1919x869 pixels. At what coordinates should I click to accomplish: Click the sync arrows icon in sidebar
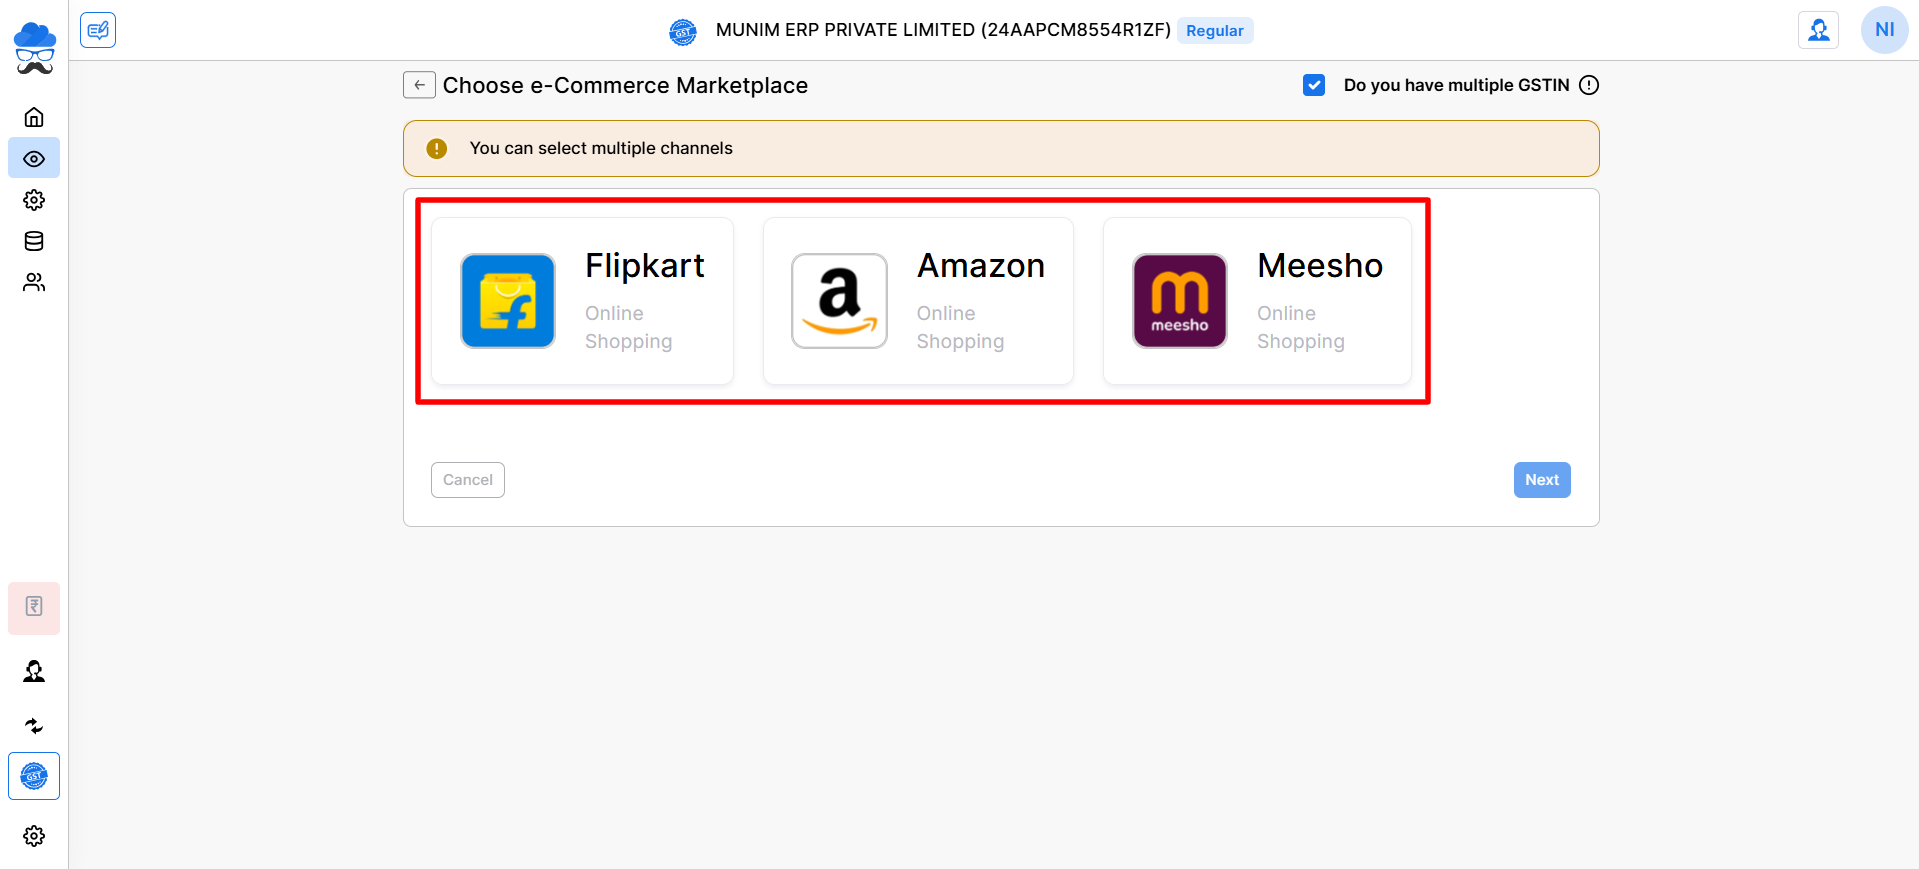(34, 726)
